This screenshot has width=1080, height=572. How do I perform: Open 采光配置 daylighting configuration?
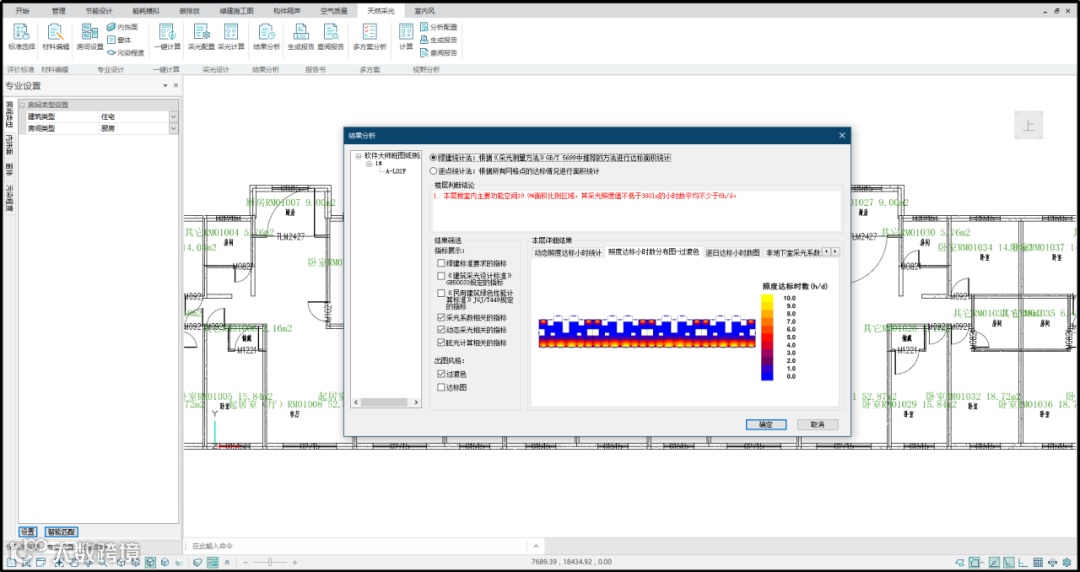click(201, 37)
